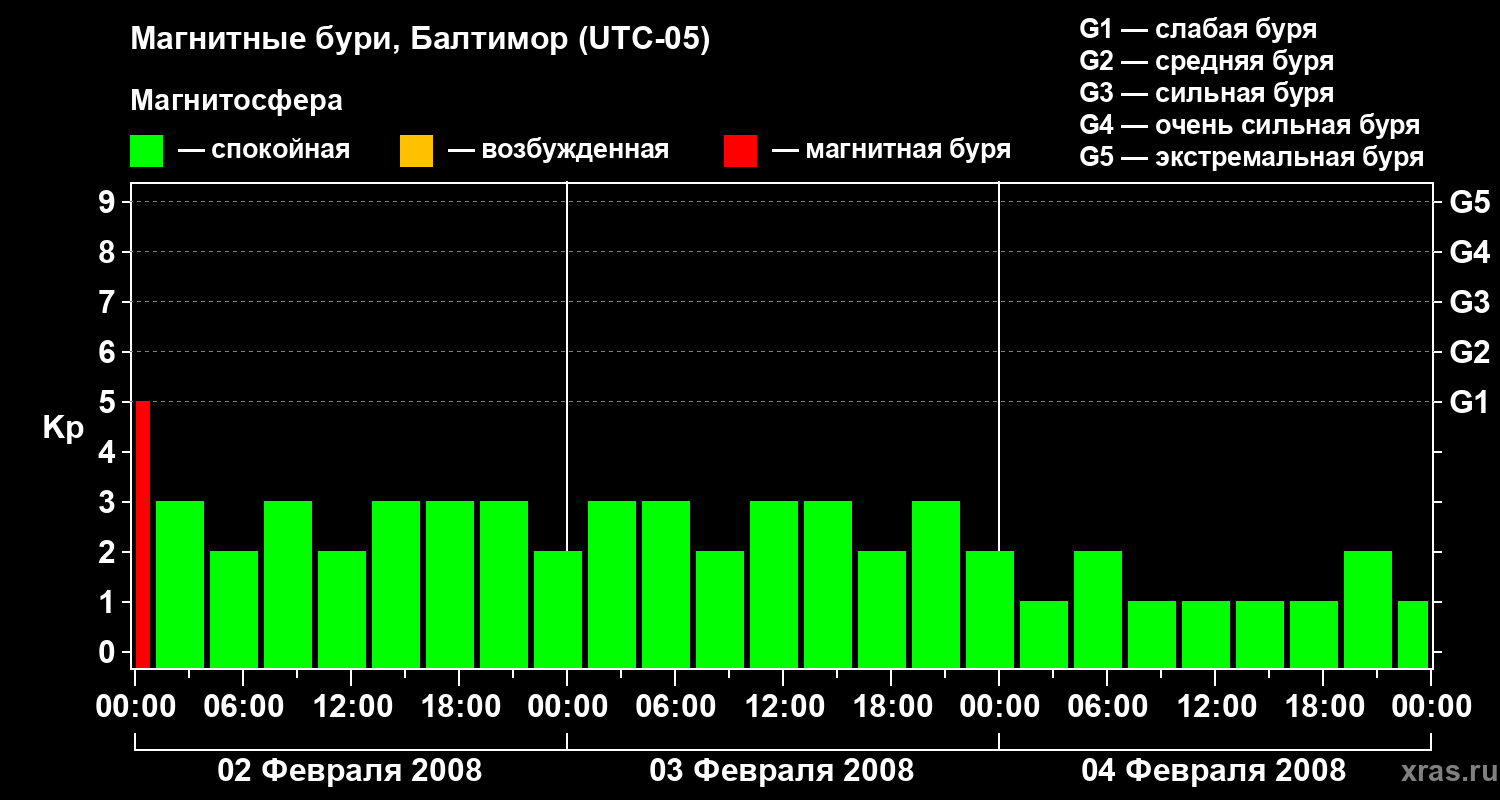Viewport: 1500px width, 800px height.
Task: Click the right-axis 'G2' level label
Action: pos(1470,352)
